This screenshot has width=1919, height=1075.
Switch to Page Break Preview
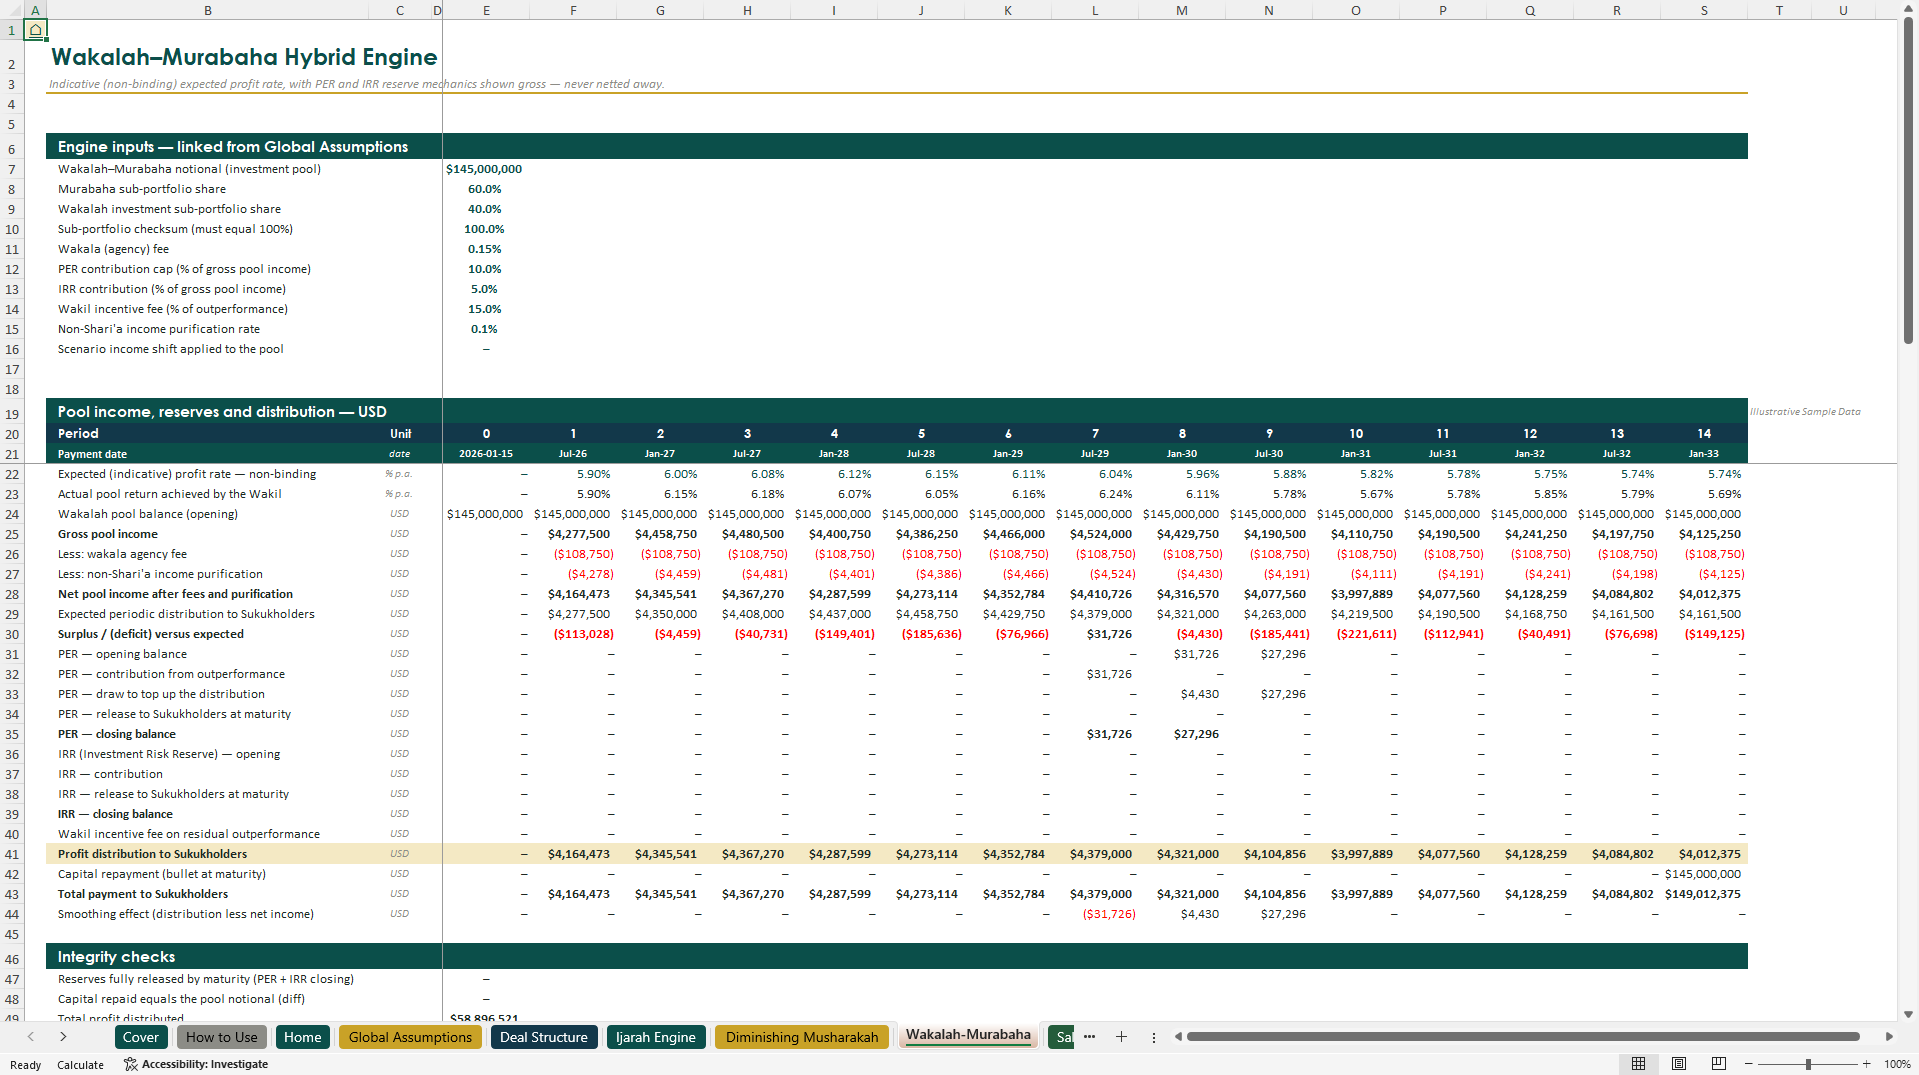1718,1064
